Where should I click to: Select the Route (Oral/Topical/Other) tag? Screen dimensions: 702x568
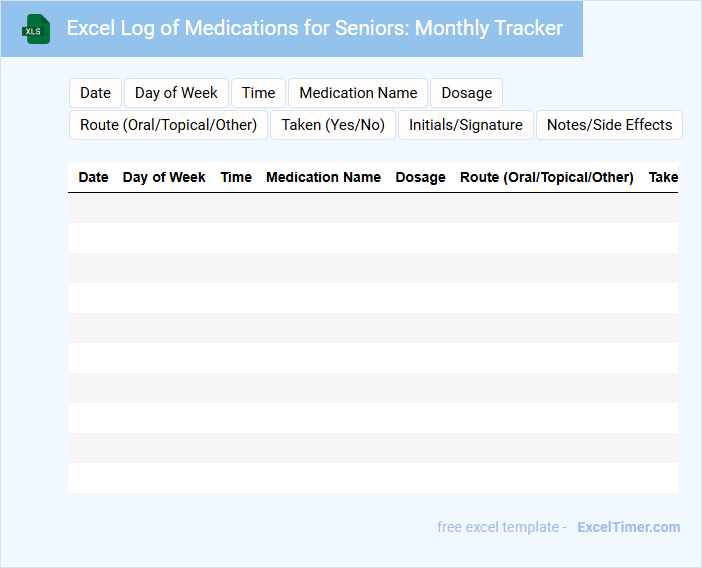coord(168,125)
